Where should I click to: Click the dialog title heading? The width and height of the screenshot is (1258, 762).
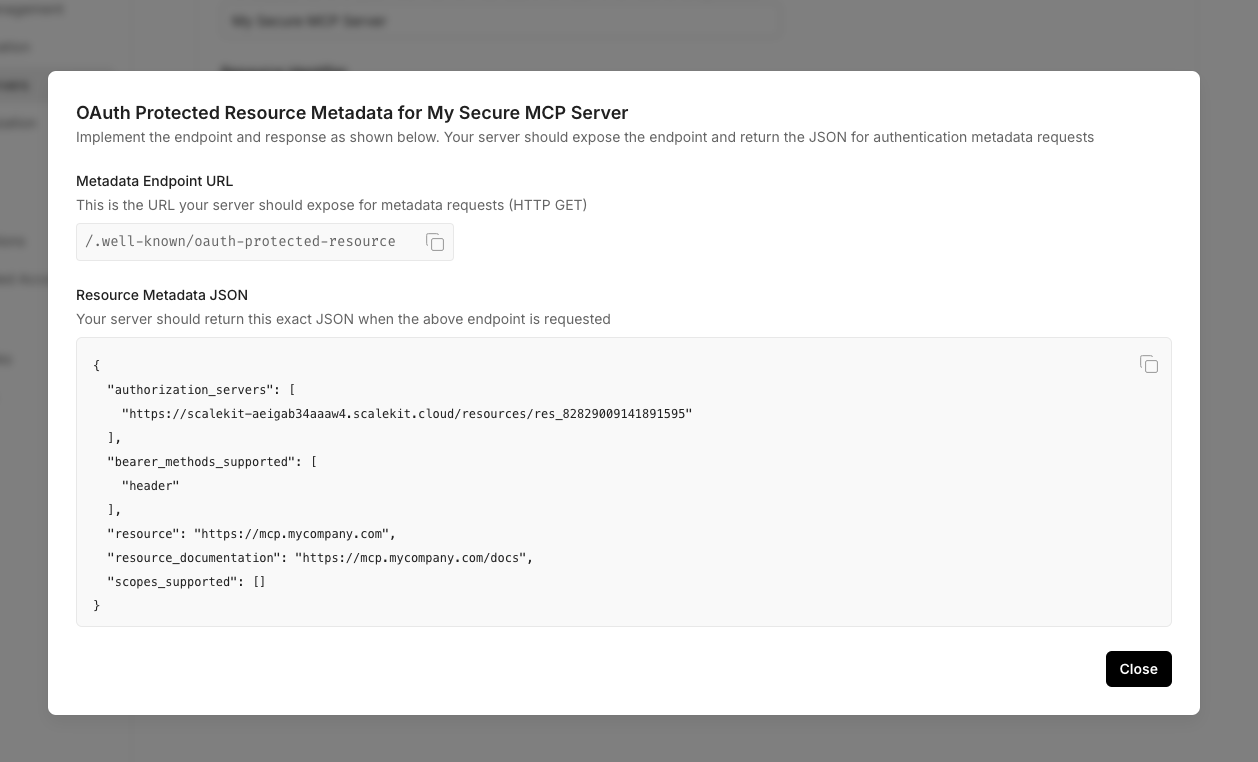[x=352, y=112]
